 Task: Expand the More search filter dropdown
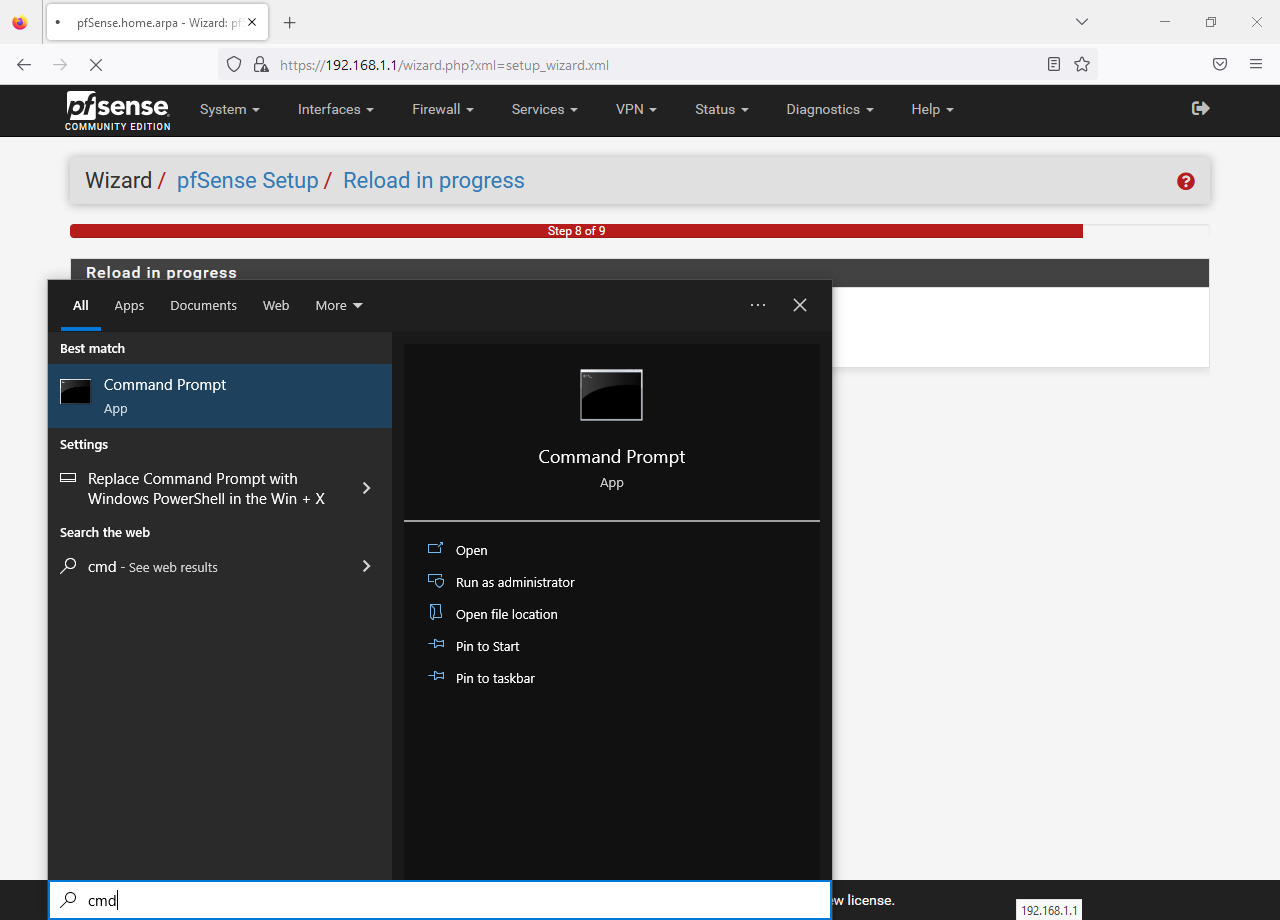[x=339, y=306]
